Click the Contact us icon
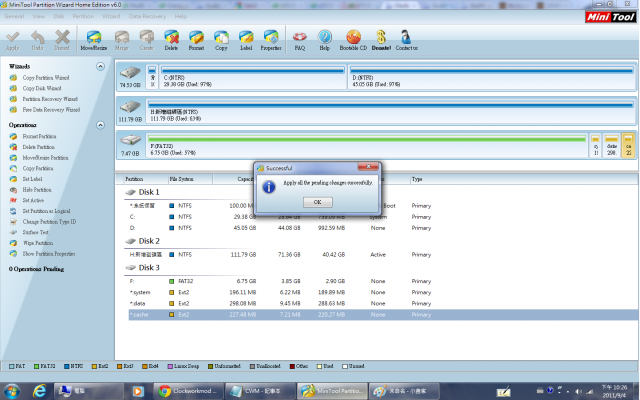This screenshot has width=640, height=400. (406, 40)
